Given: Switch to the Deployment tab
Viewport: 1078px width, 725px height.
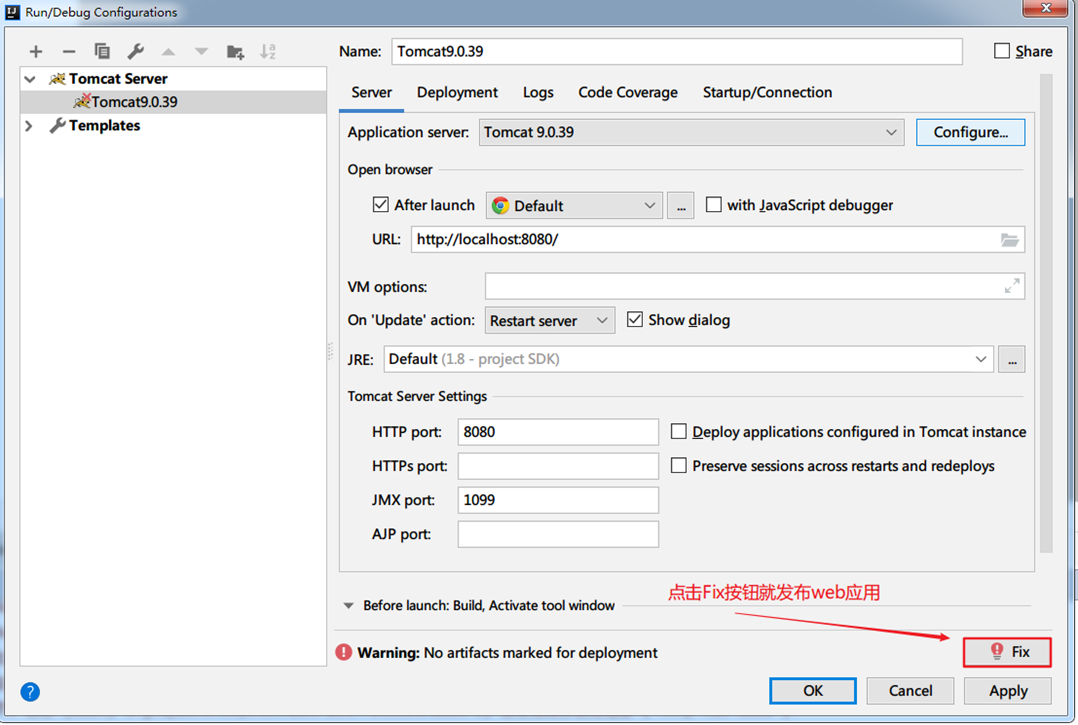Looking at the screenshot, I should 457,93.
